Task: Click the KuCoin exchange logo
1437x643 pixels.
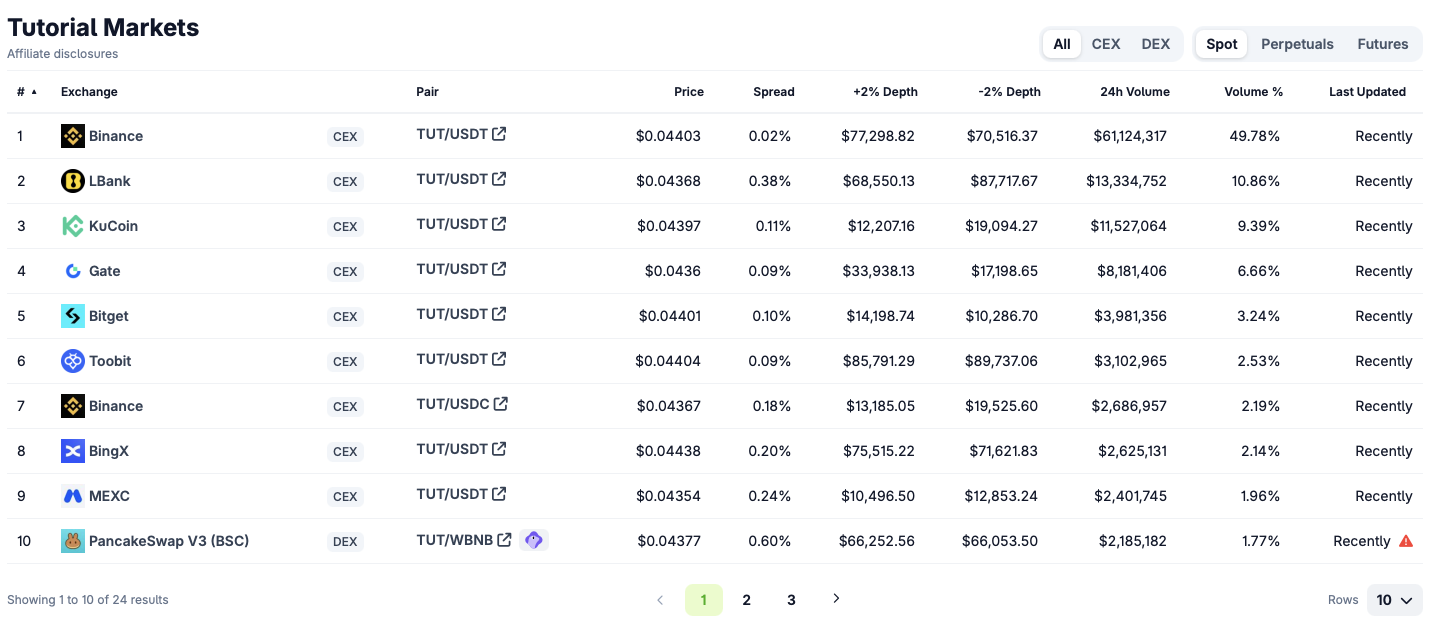Action: [73, 226]
